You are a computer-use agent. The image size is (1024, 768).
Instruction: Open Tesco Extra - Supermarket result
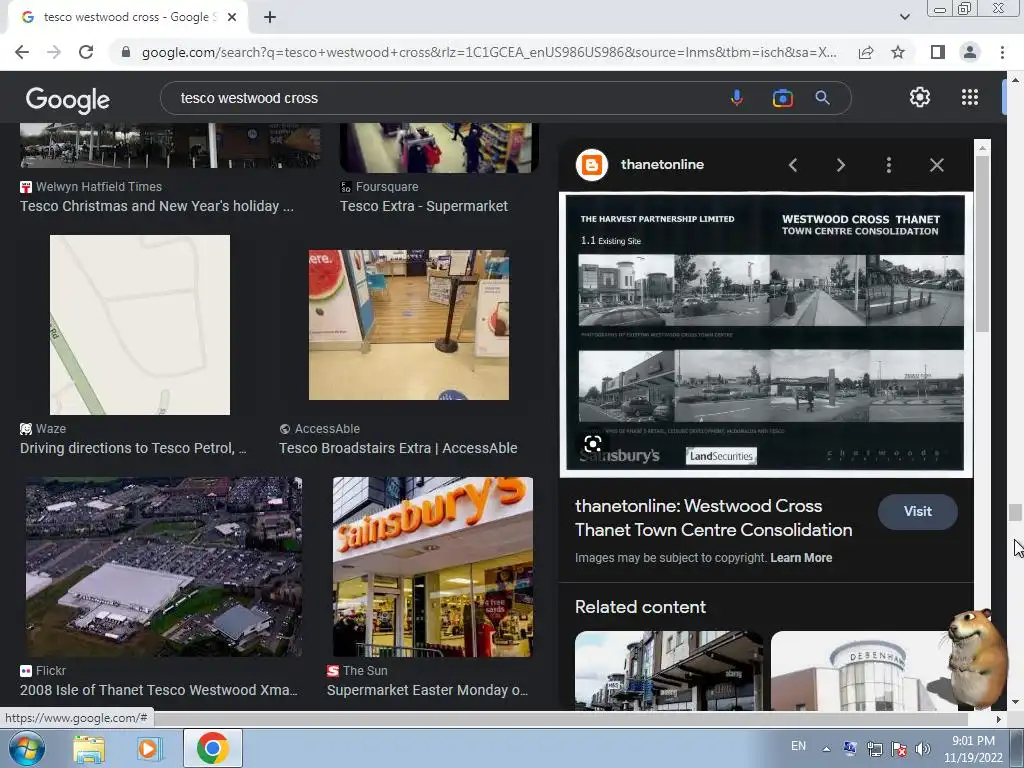[x=423, y=206]
